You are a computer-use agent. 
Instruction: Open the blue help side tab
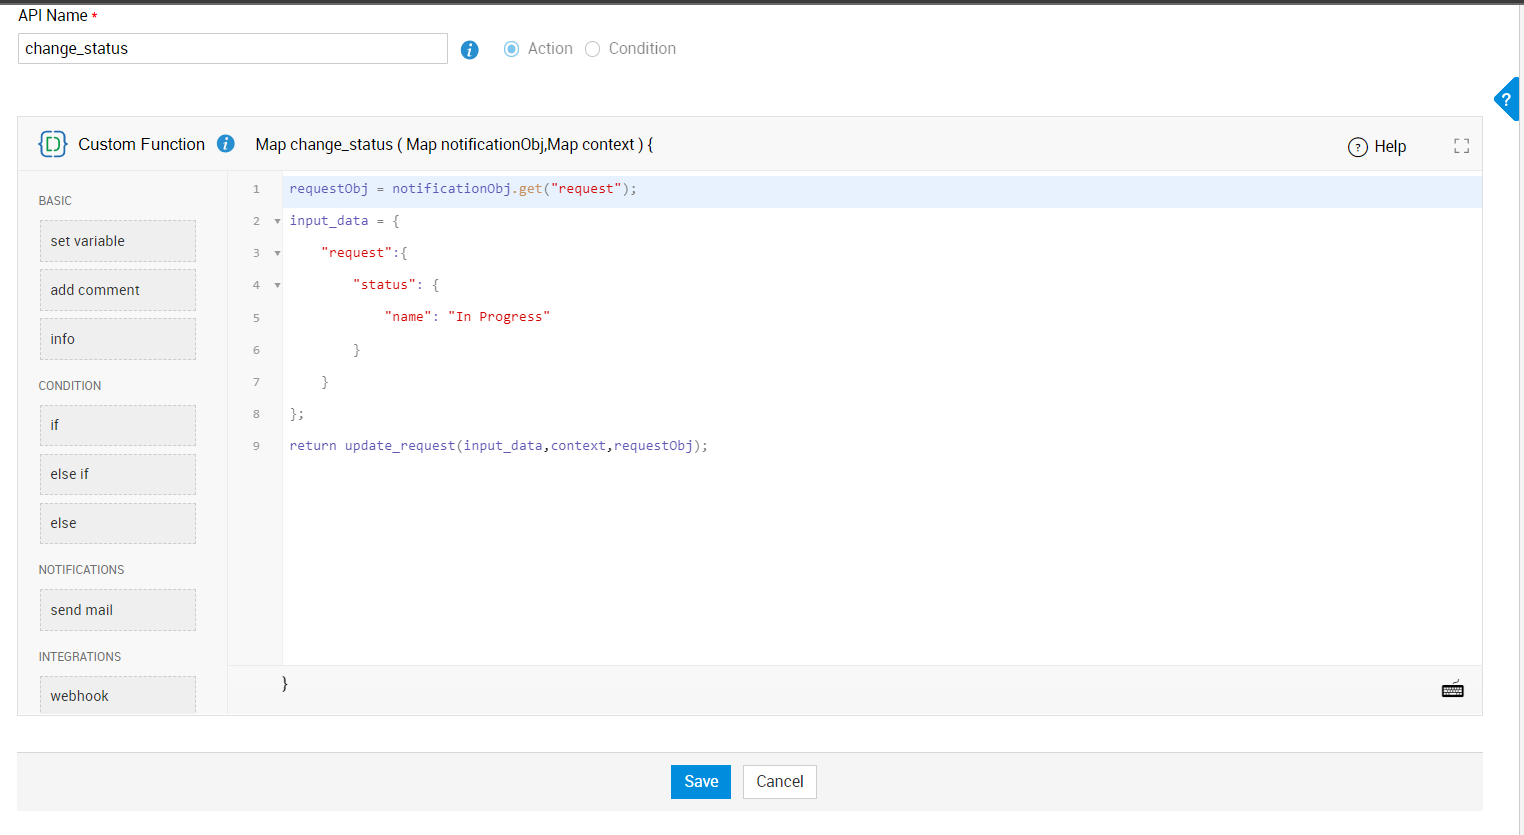(1506, 100)
